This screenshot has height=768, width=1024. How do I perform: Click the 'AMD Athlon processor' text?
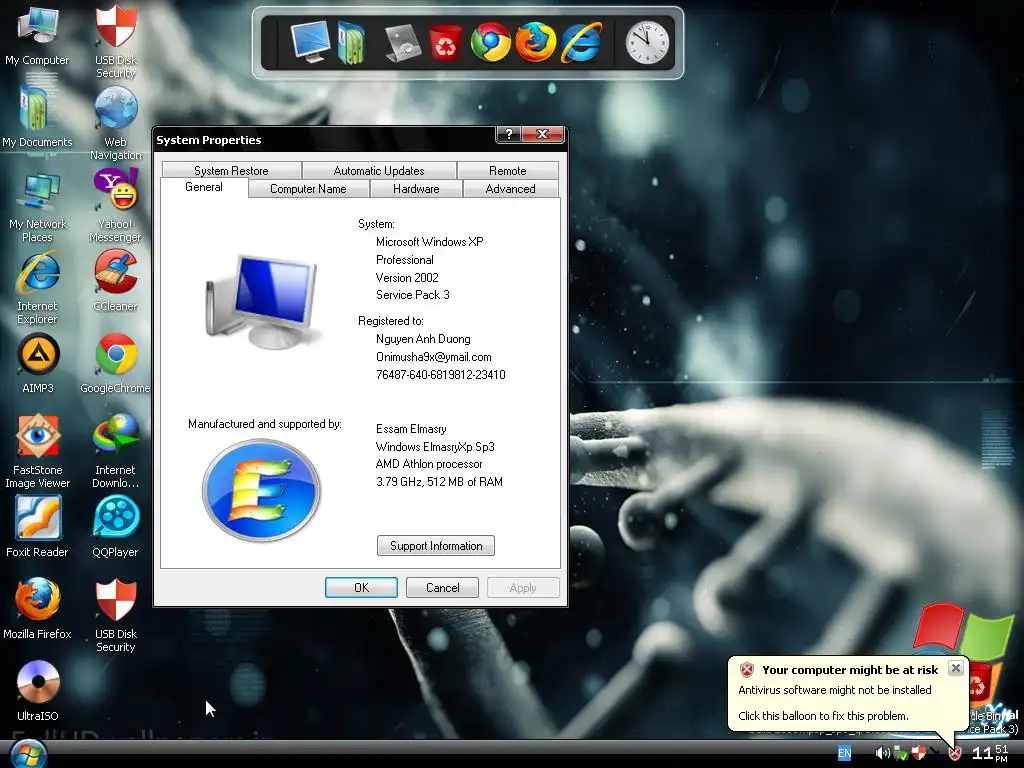click(x=429, y=464)
